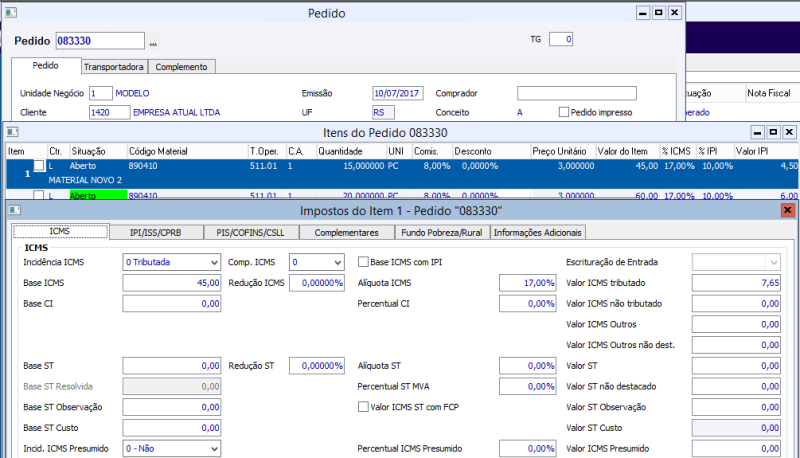Click the Valor ICMS Outros não dest. field
The width and height of the screenshot is (800, 458).
click(736, 345)
